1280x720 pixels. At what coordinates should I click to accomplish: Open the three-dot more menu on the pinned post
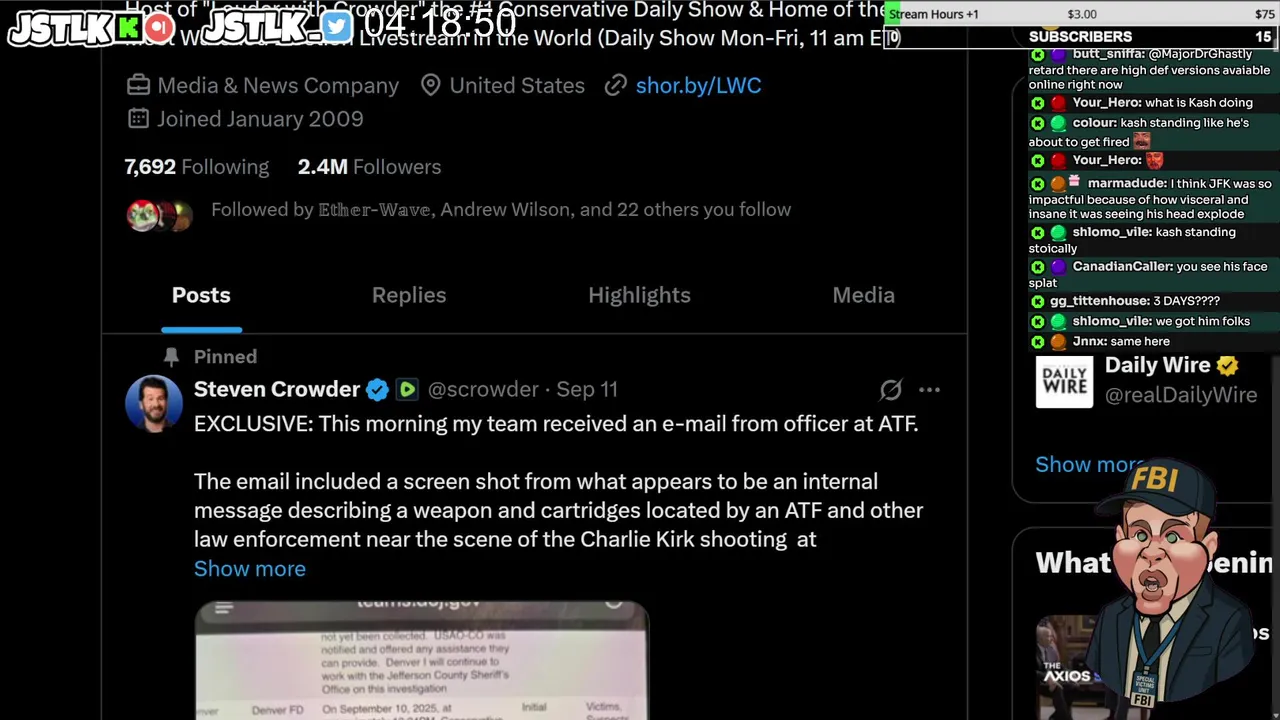tap(929, 390)
